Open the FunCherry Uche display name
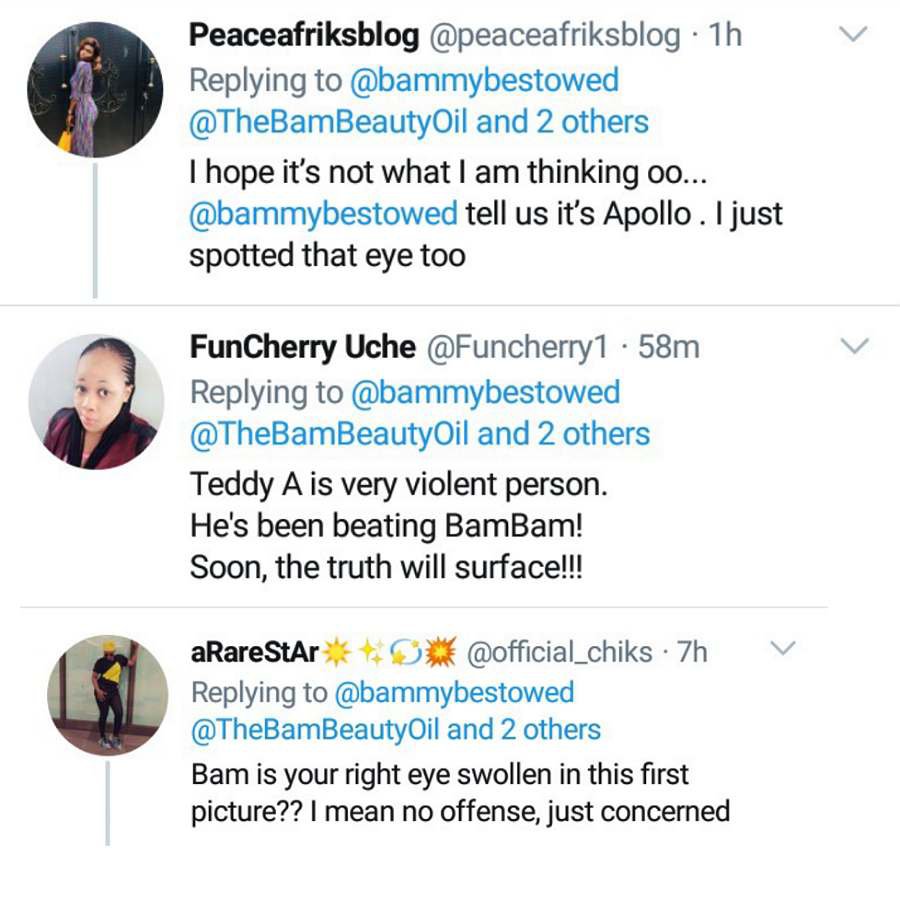This screenshot has height=900, width=900. [302, 347]
